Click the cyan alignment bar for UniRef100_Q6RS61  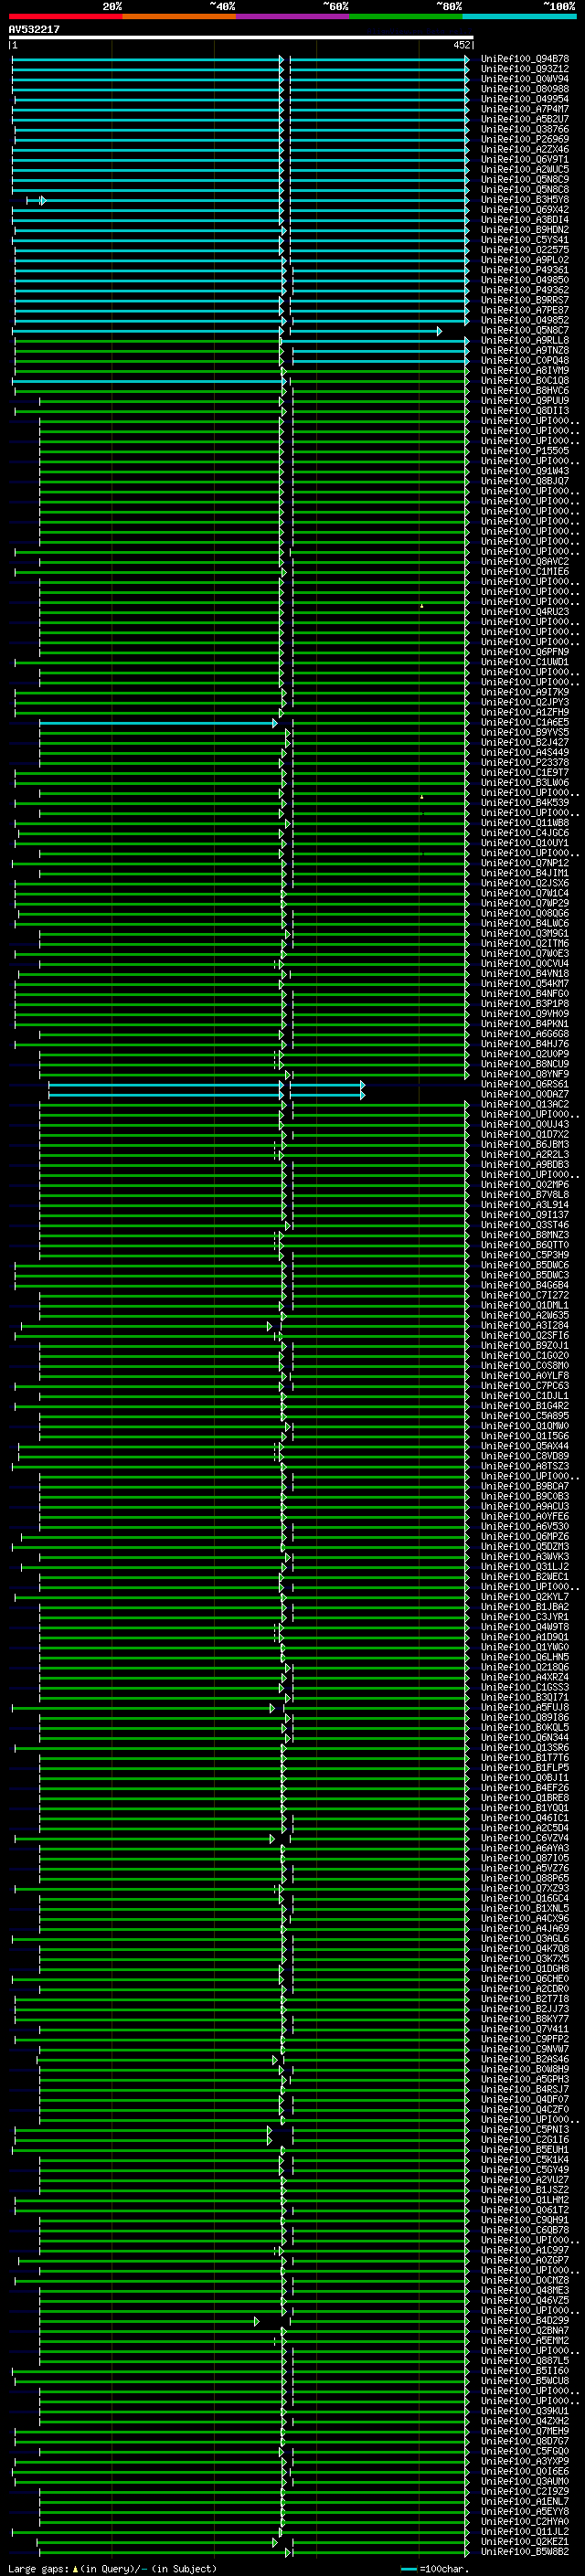point(206,1084)
